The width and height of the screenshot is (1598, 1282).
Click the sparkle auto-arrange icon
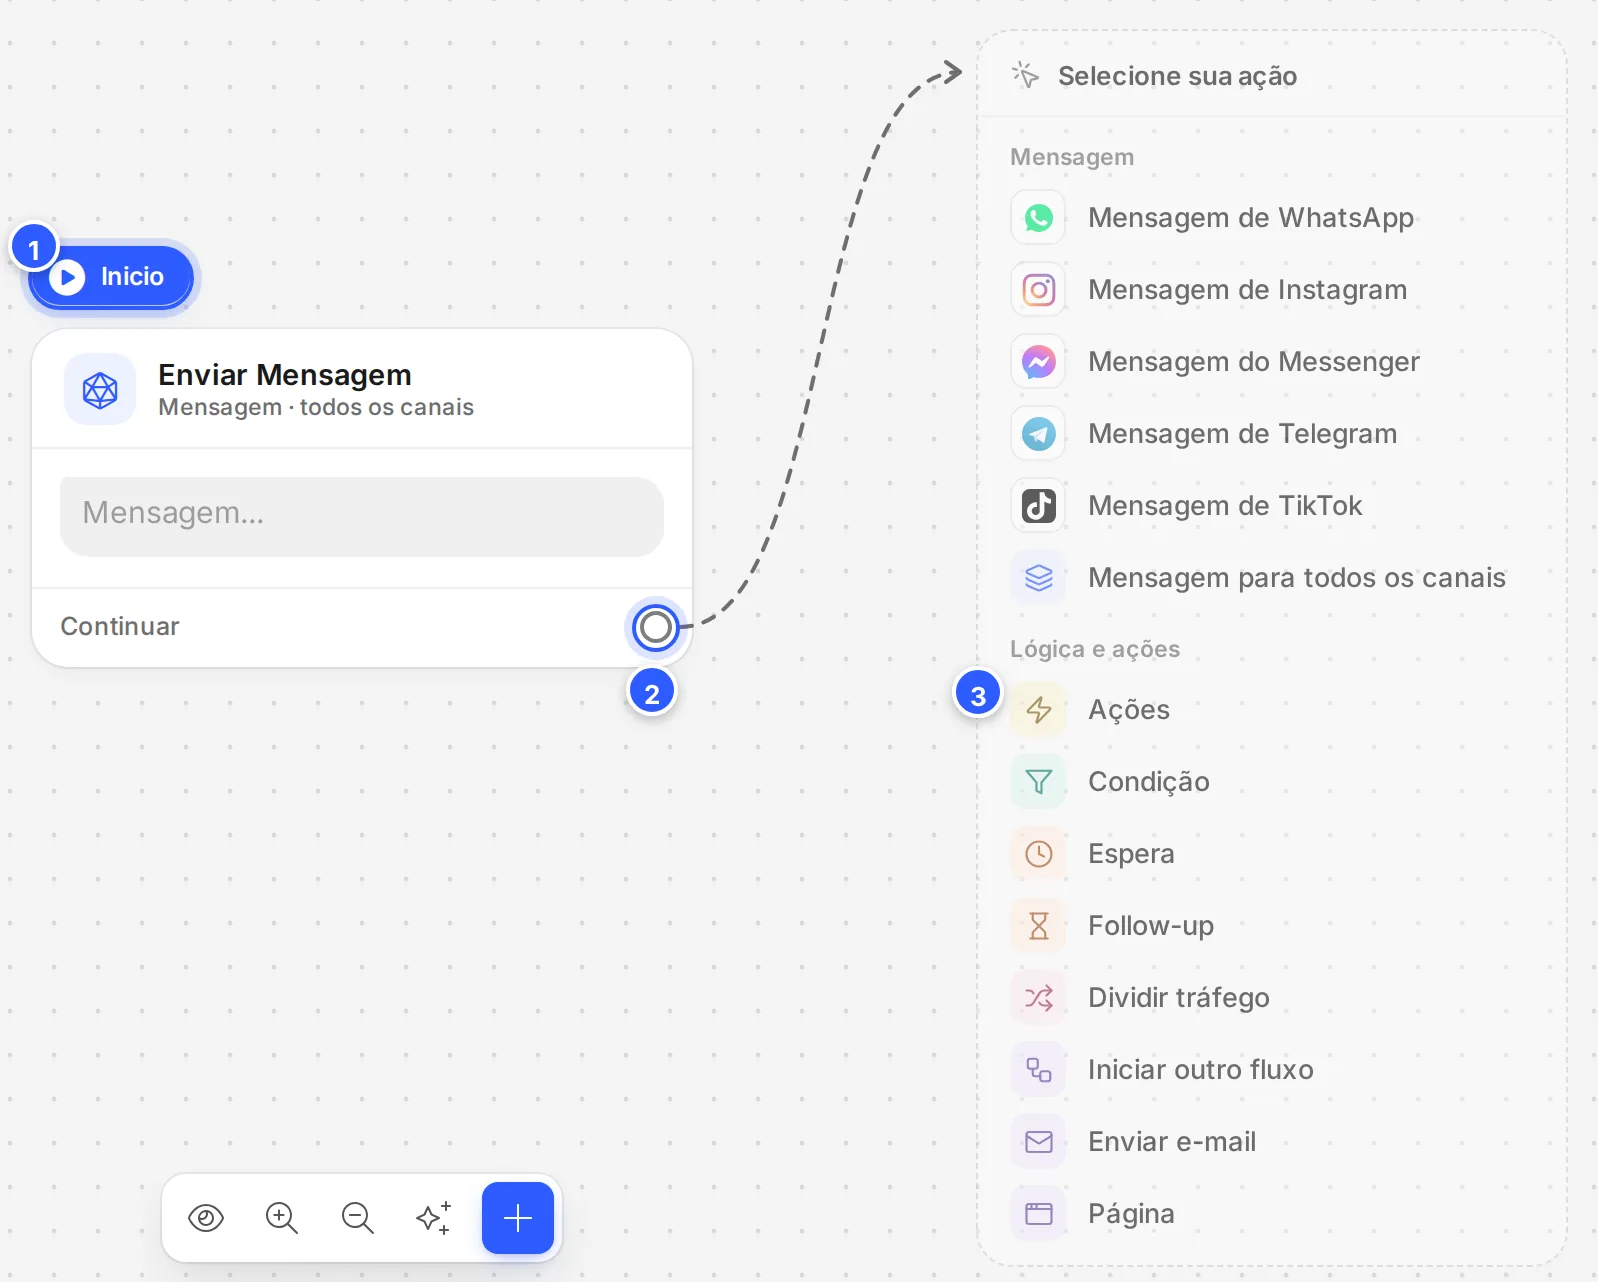434,1218
